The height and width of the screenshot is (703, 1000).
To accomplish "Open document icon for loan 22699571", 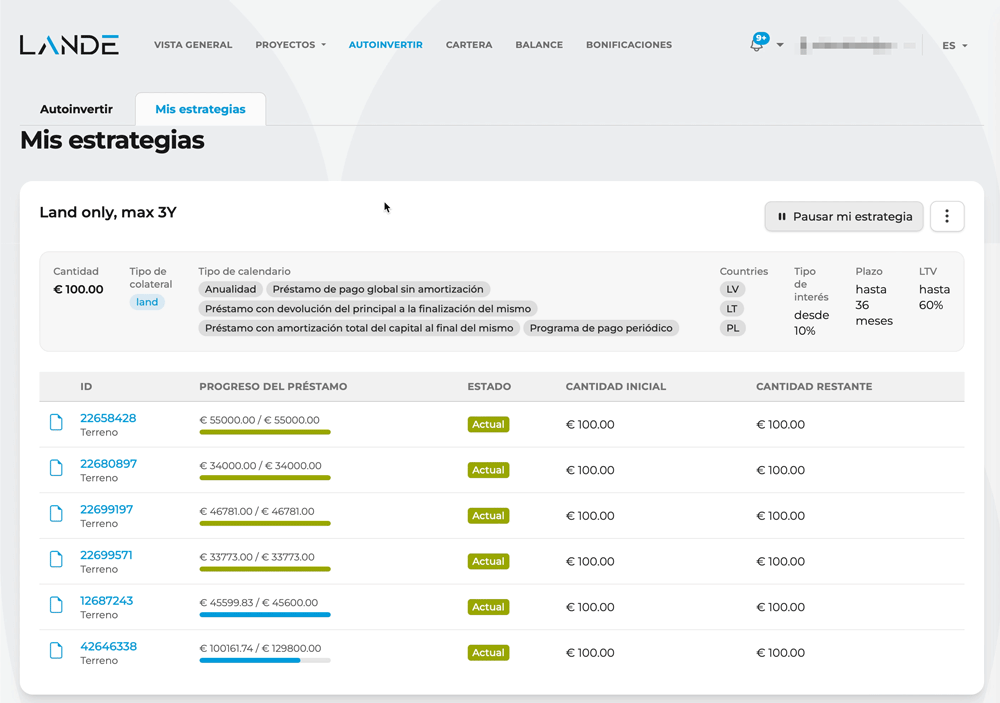I will pyautogui.click(x=56, y=559).
